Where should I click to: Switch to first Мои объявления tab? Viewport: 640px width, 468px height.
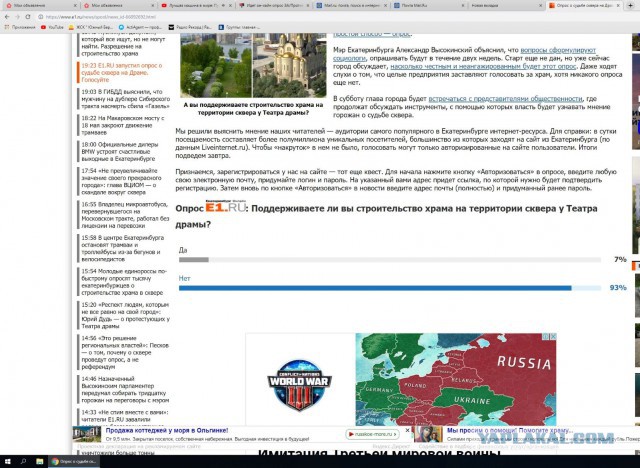(x=40, y=6)
